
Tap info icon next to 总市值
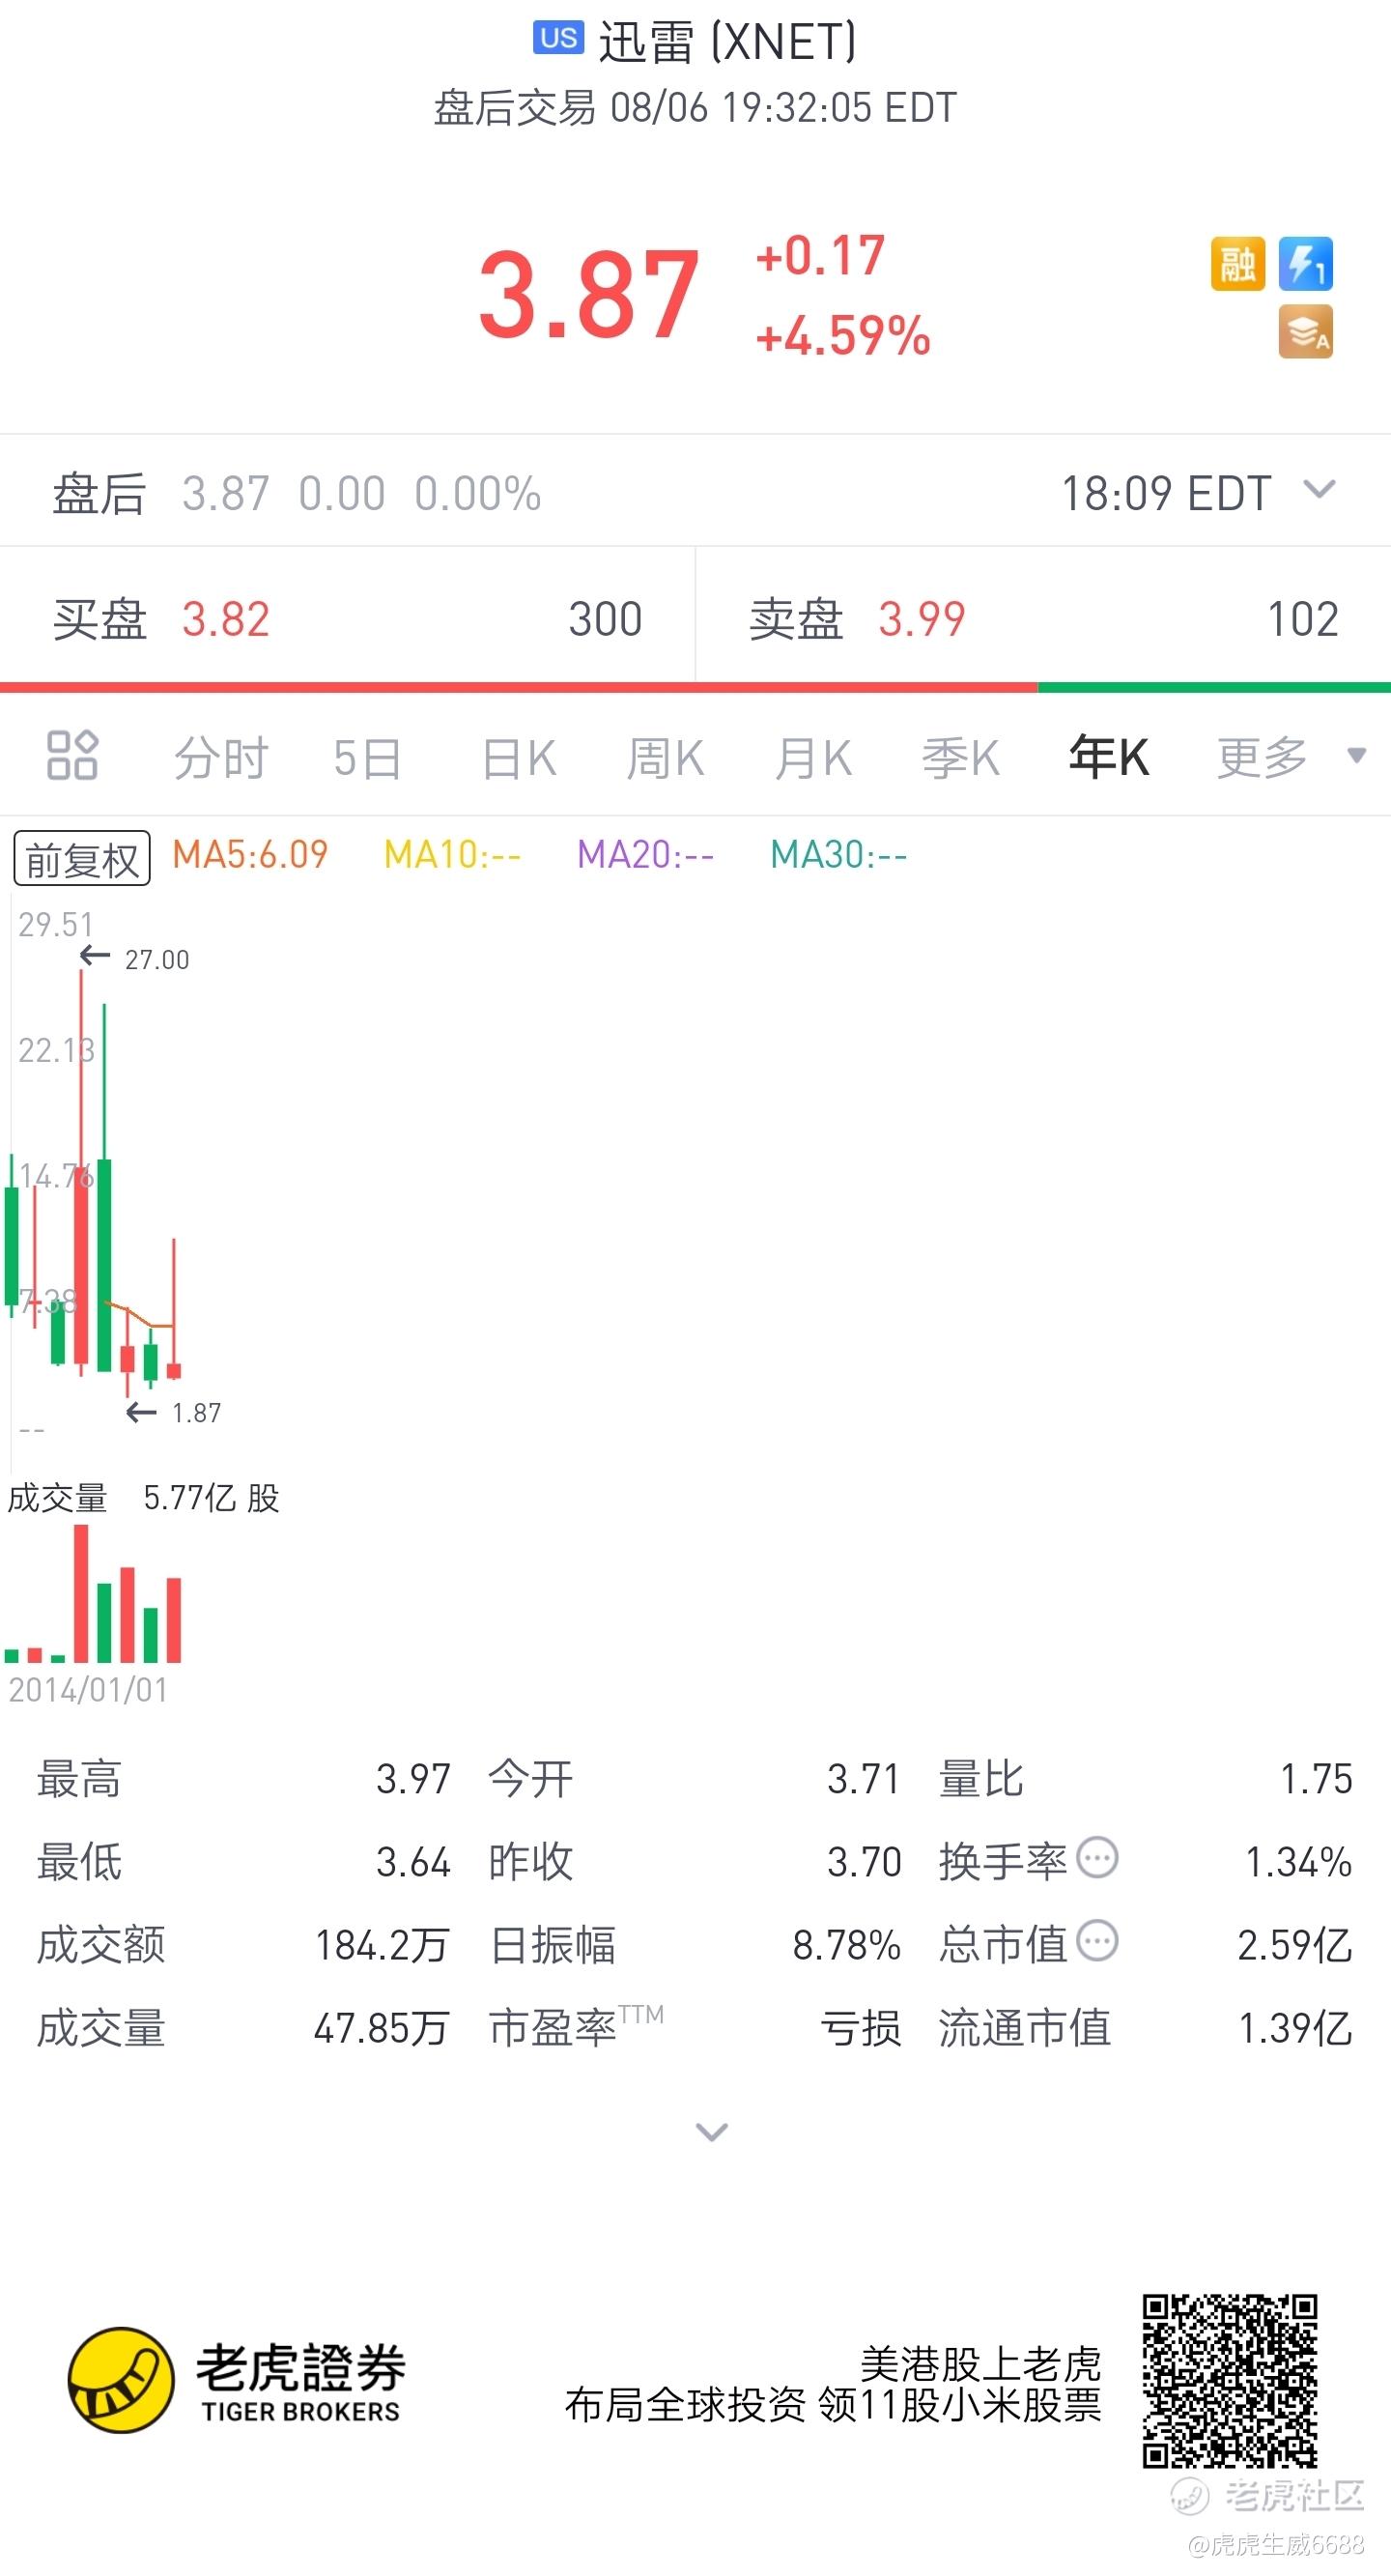[1097, 1942]
